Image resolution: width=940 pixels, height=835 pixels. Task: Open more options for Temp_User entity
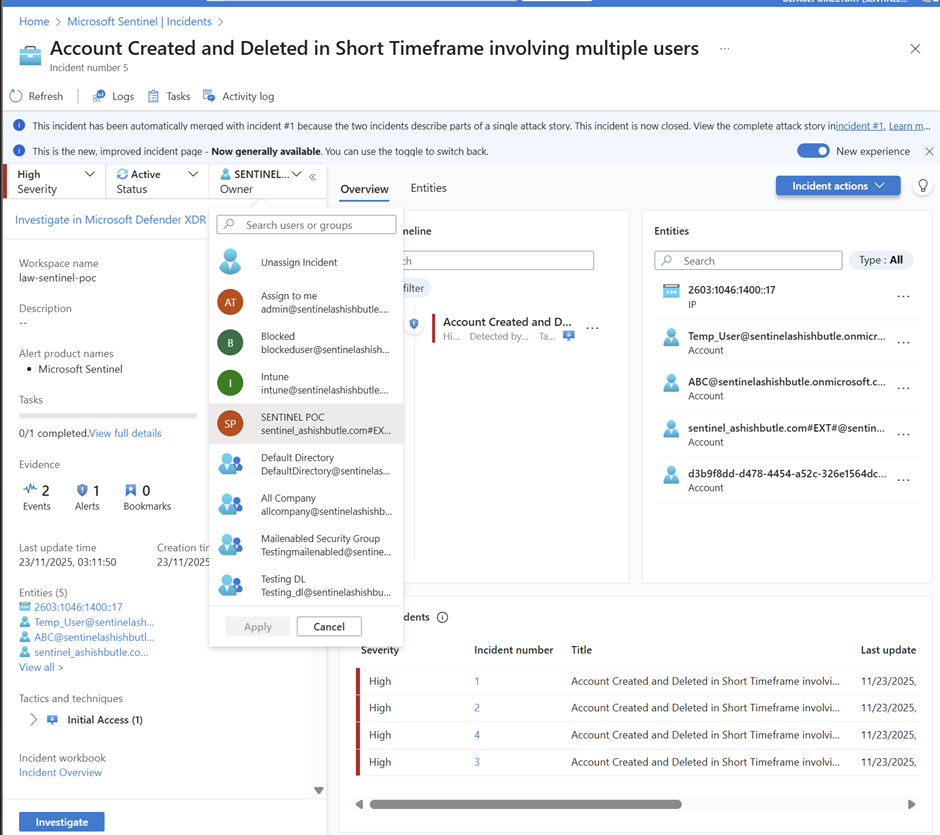903,343
